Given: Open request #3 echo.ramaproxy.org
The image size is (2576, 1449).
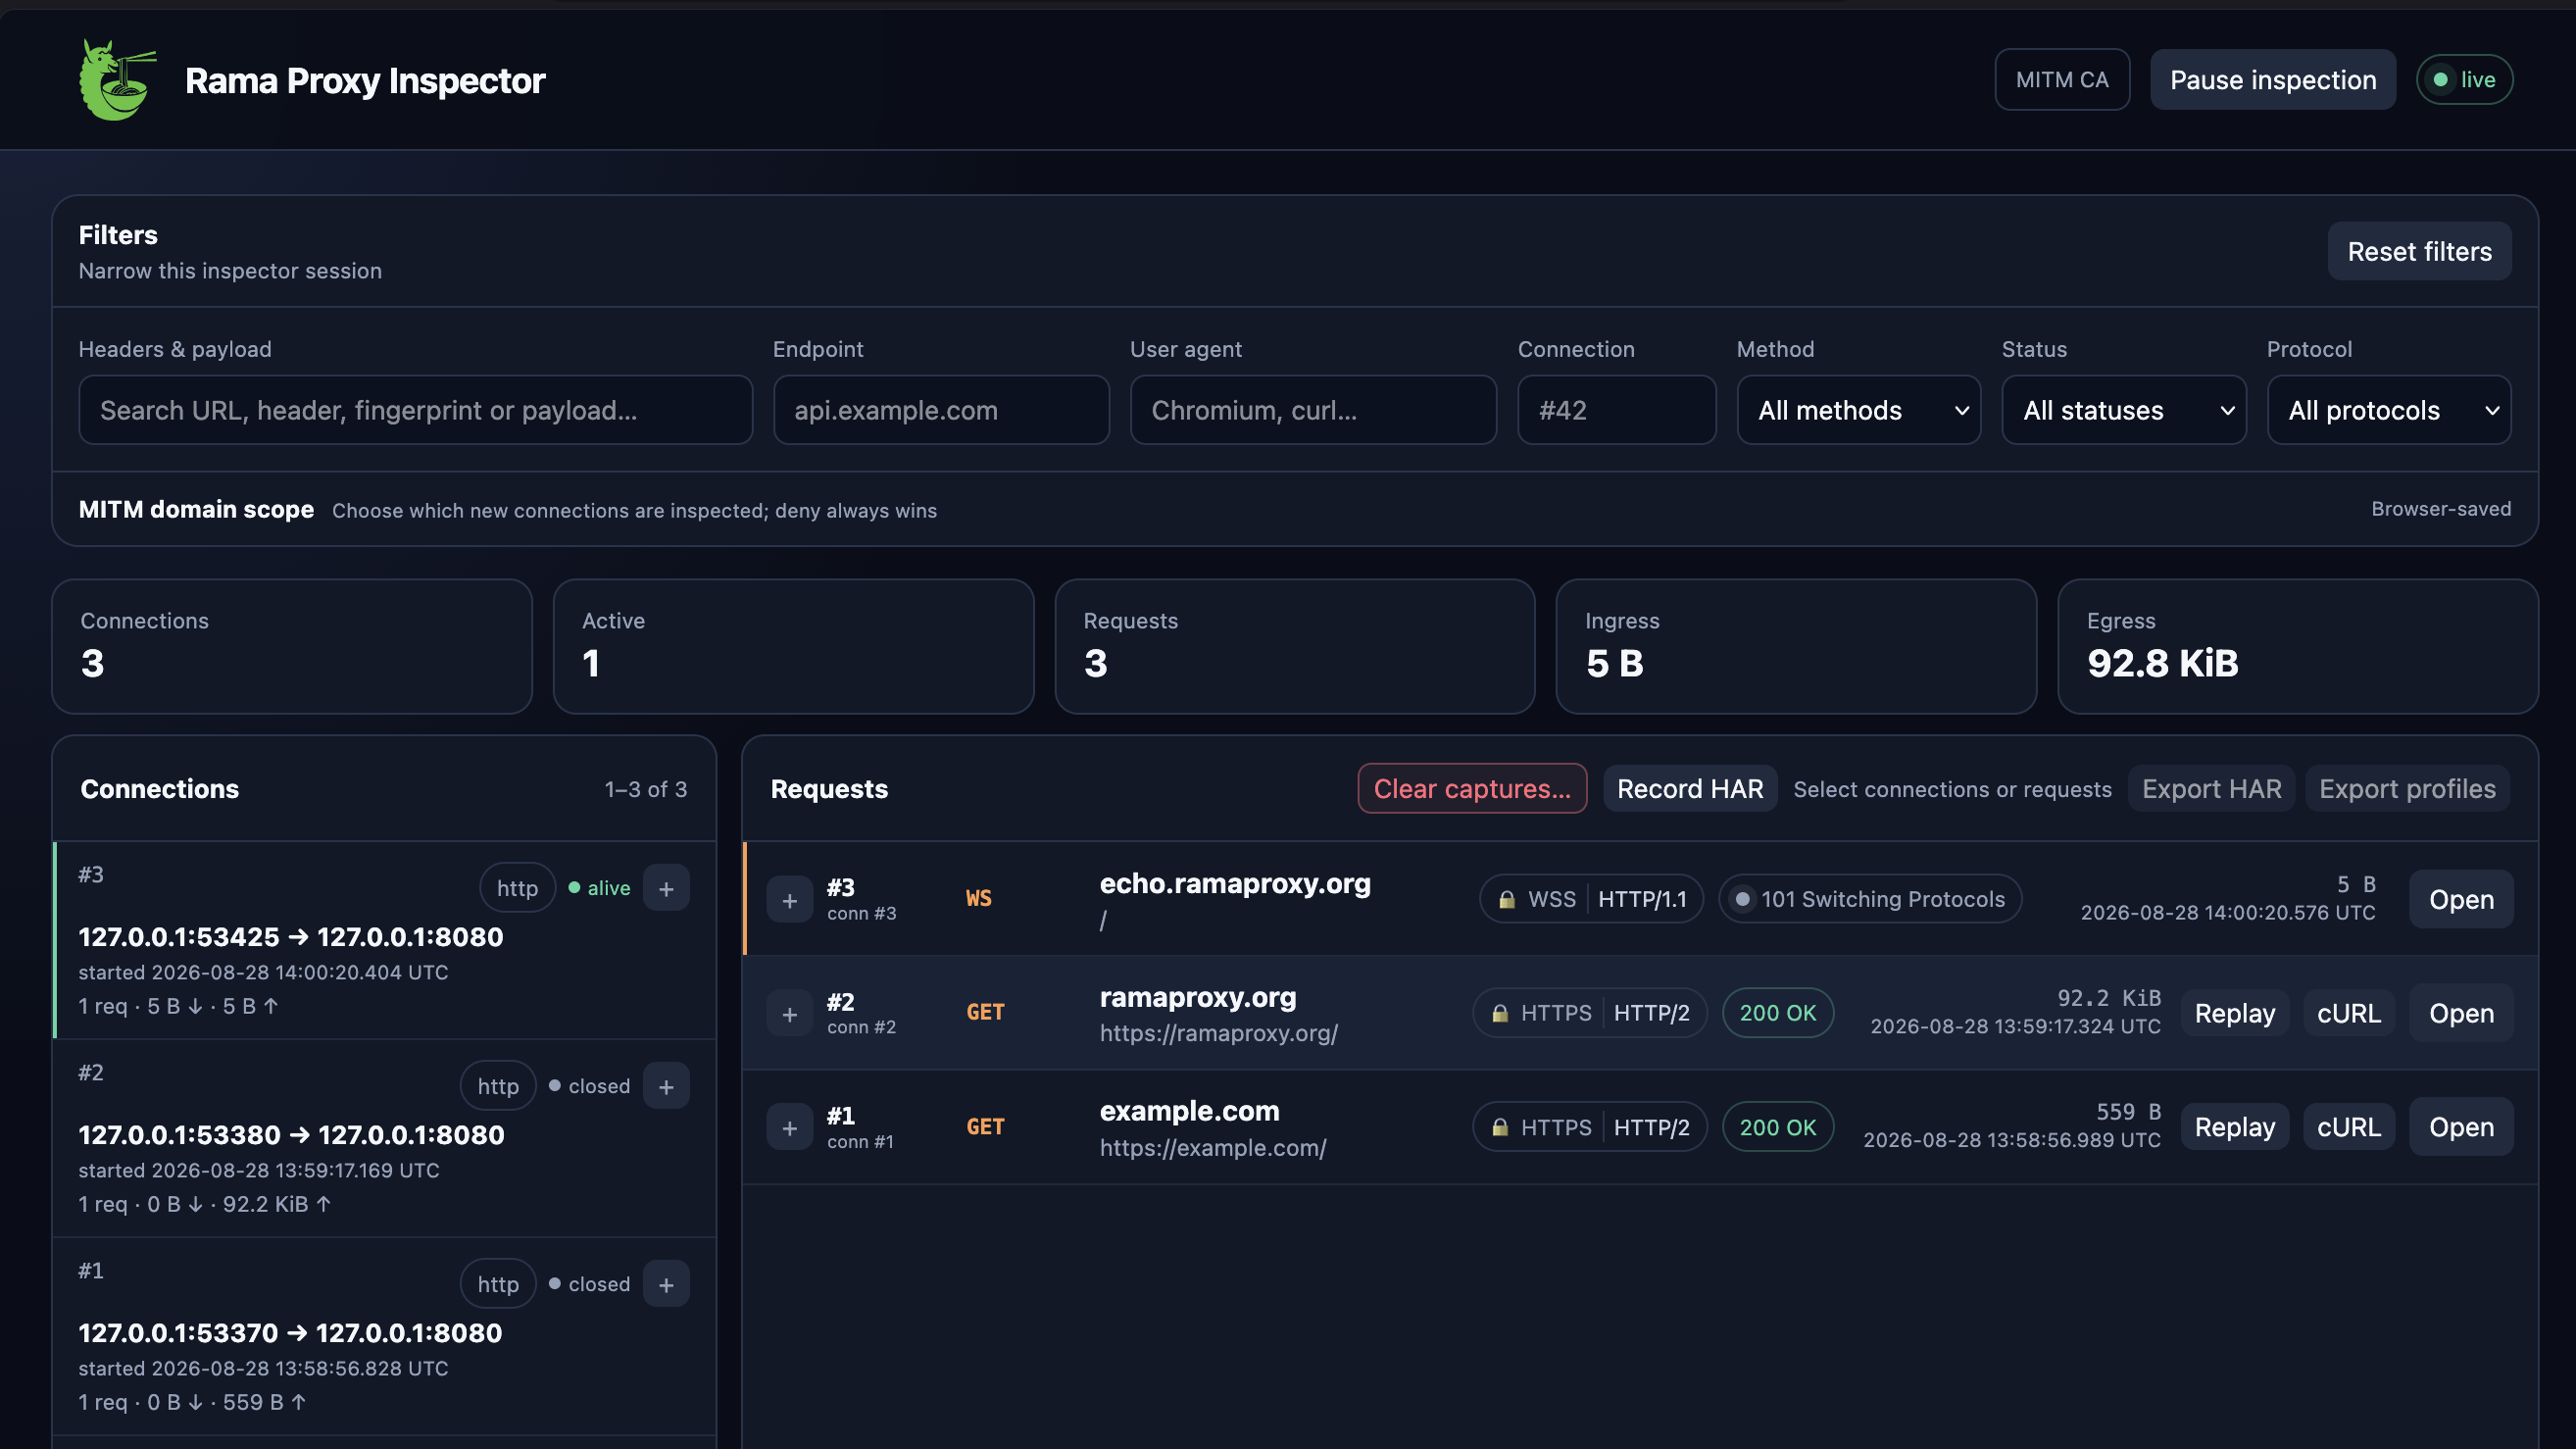Looking at the screenshot, I should tap(2461, 899).
